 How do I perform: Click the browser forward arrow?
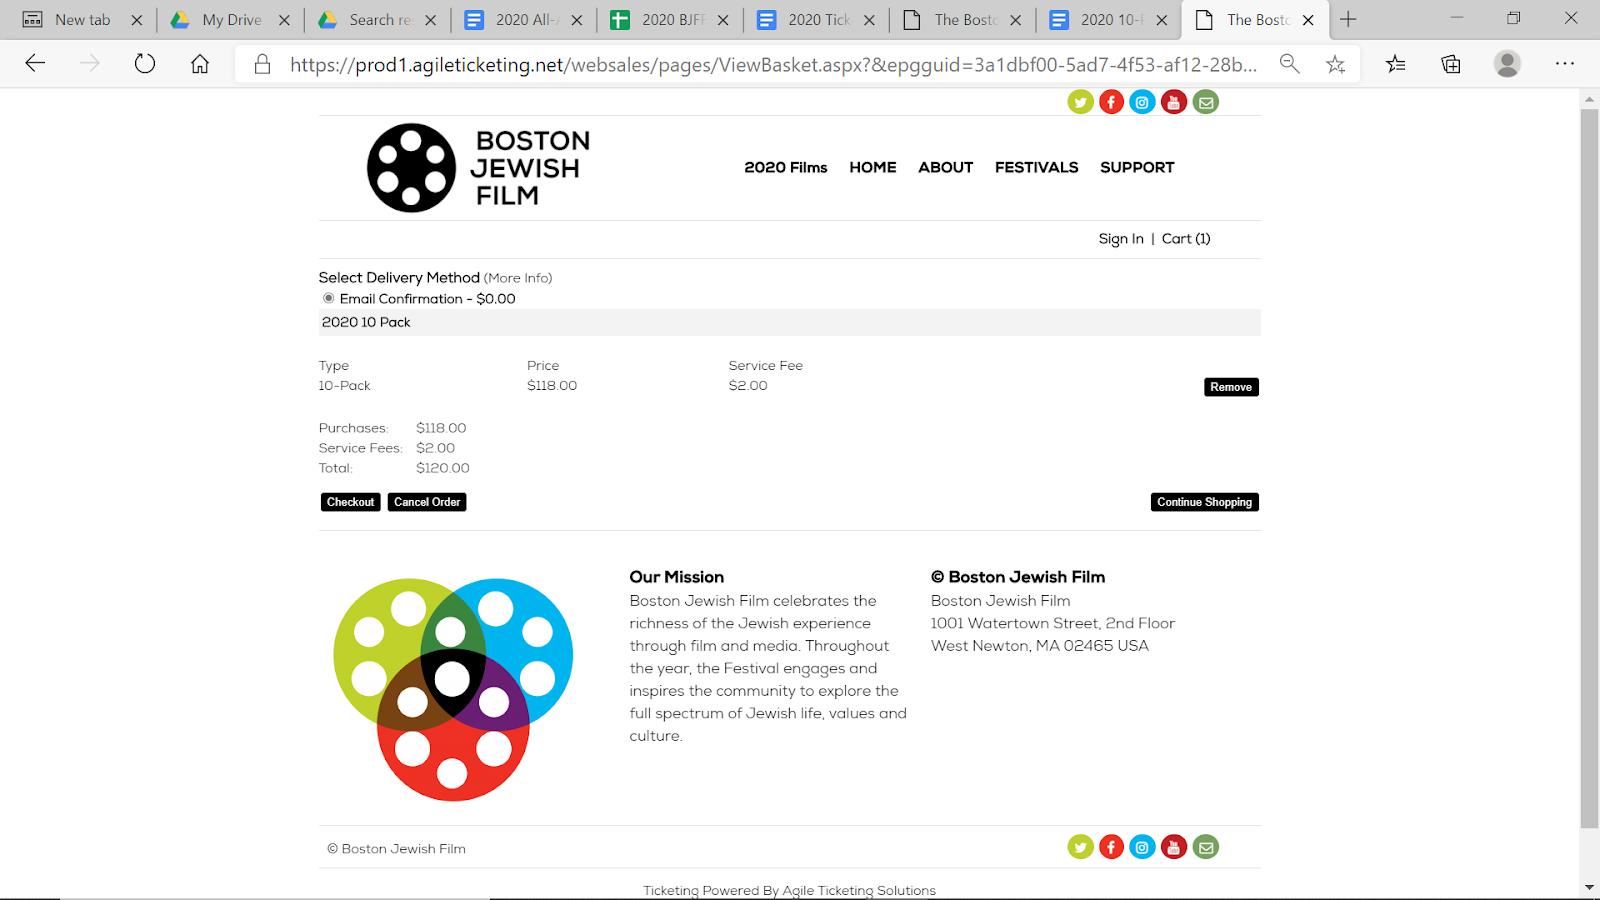(90, 64)
